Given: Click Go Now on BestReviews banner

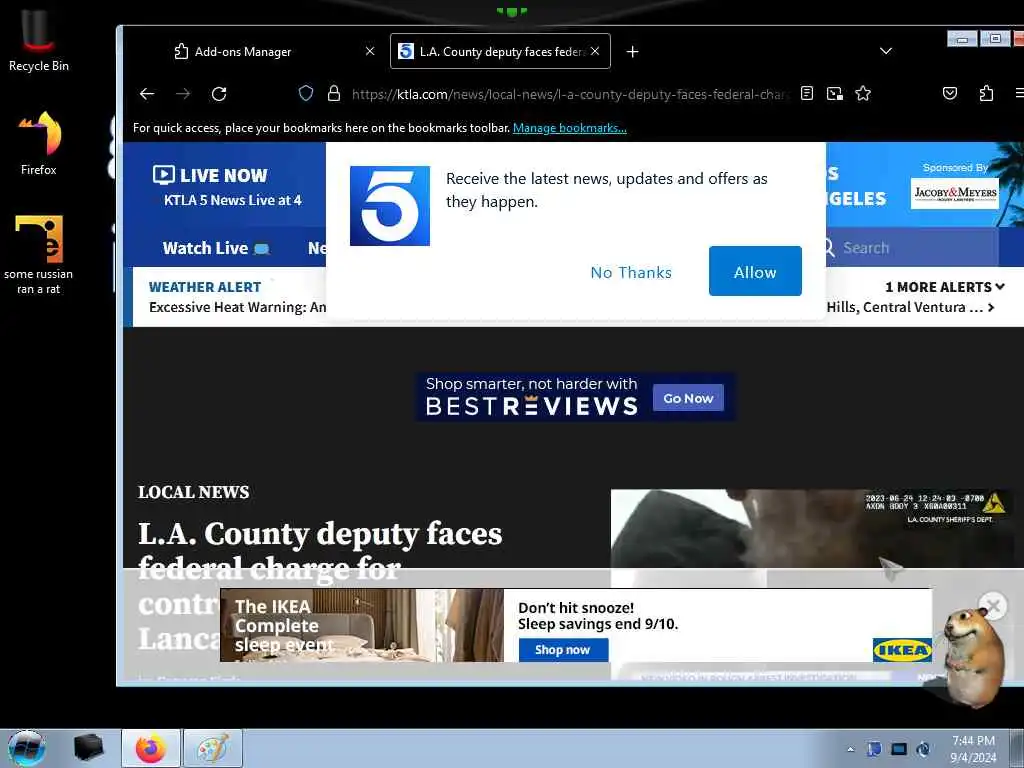Looking at the screenshot, I should [x=688, y=398].
